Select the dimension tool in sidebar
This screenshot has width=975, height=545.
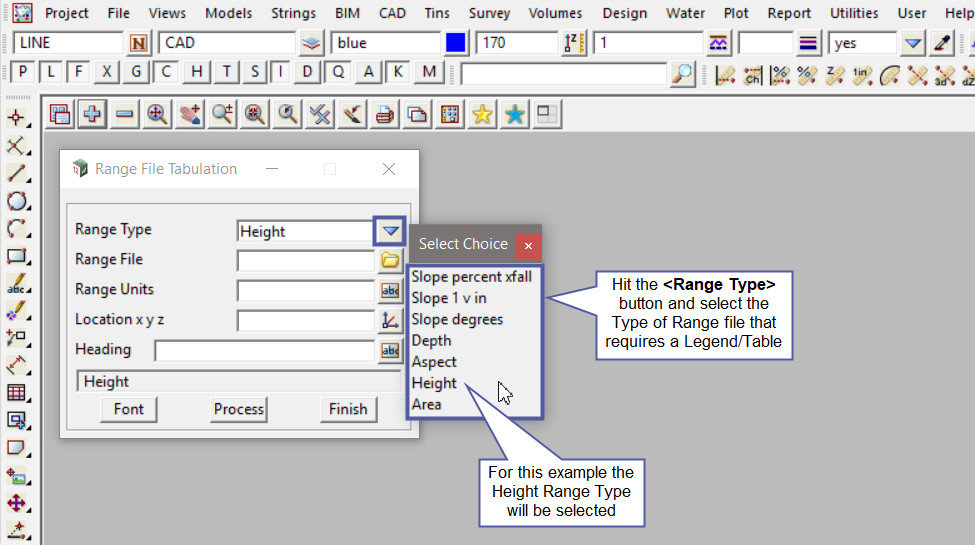point(17,366)
